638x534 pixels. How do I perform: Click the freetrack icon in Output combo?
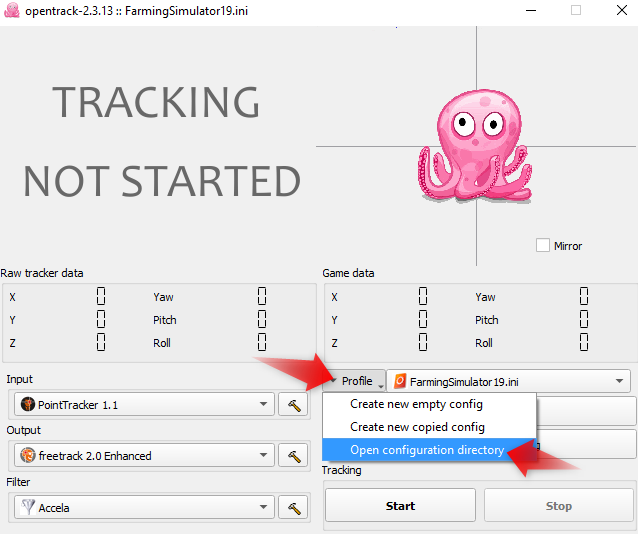point(28,455)
